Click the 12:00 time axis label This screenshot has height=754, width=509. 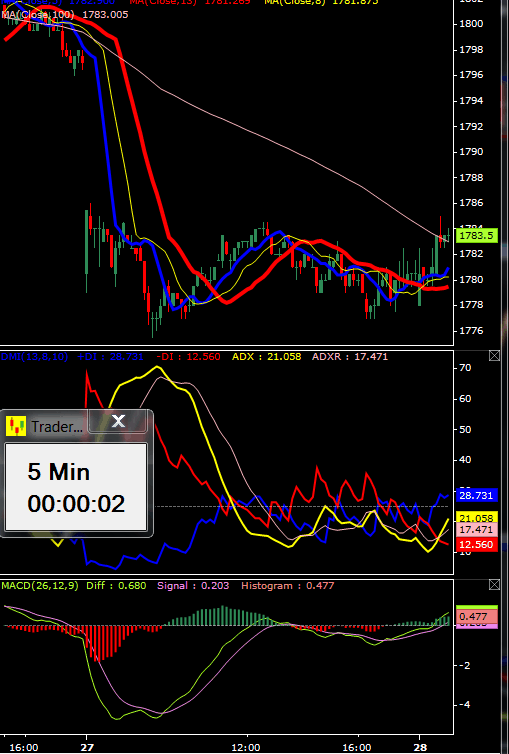pos(246,747)
